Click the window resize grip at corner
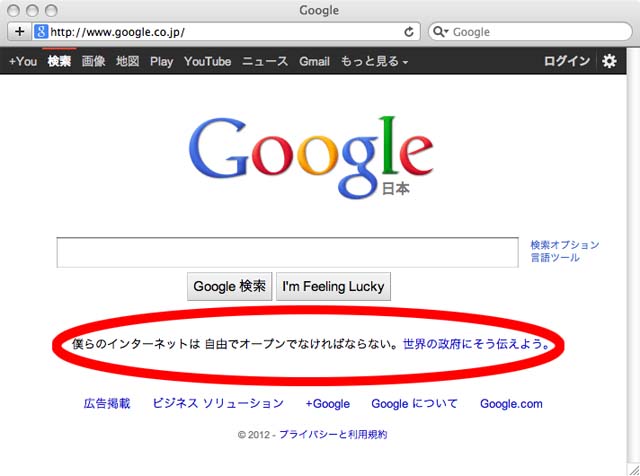 pyautogui.click(x=633, y=469)
